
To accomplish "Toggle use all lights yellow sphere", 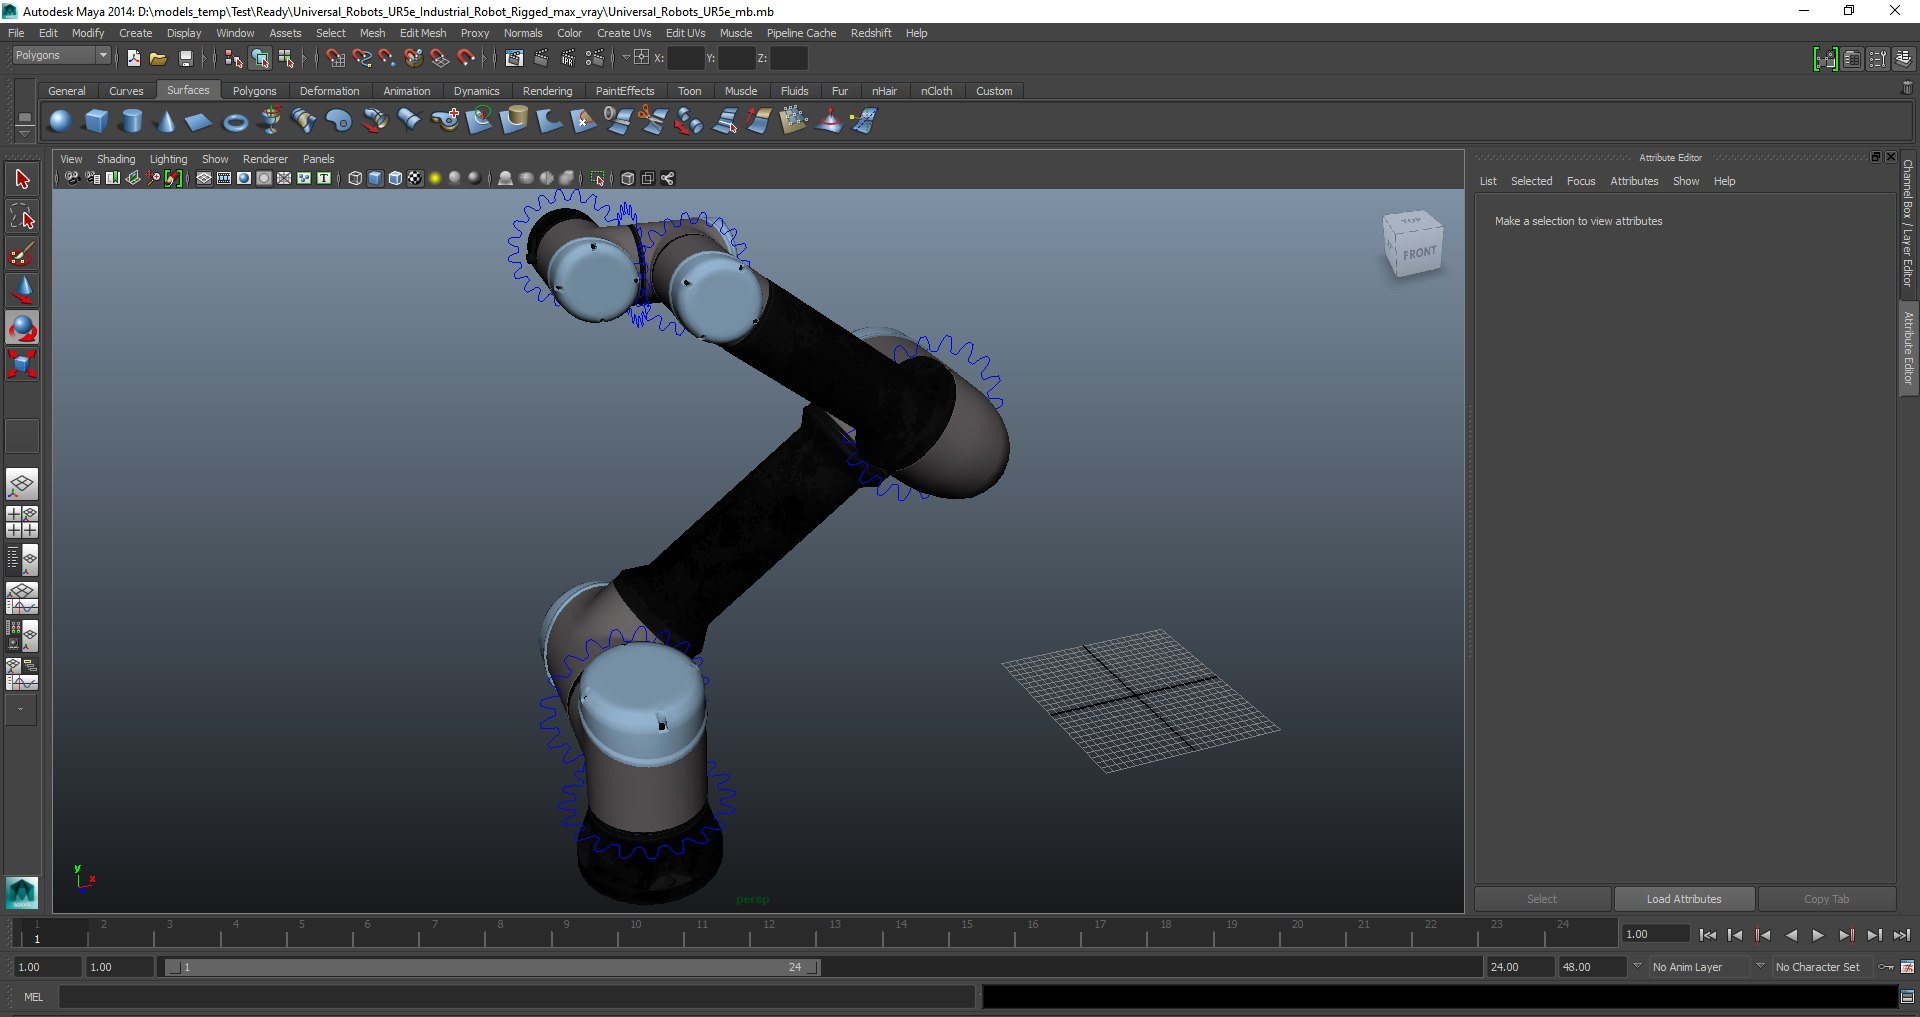I will (x=435, y=178).
